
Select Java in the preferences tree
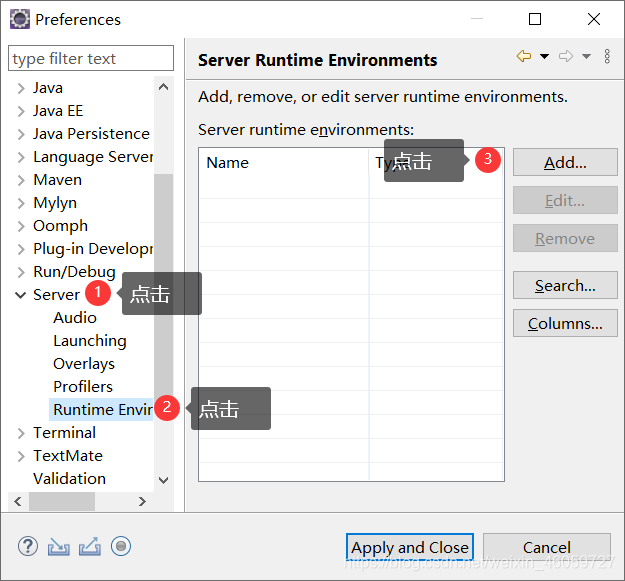pyautogui.click(x=48, y=88)
